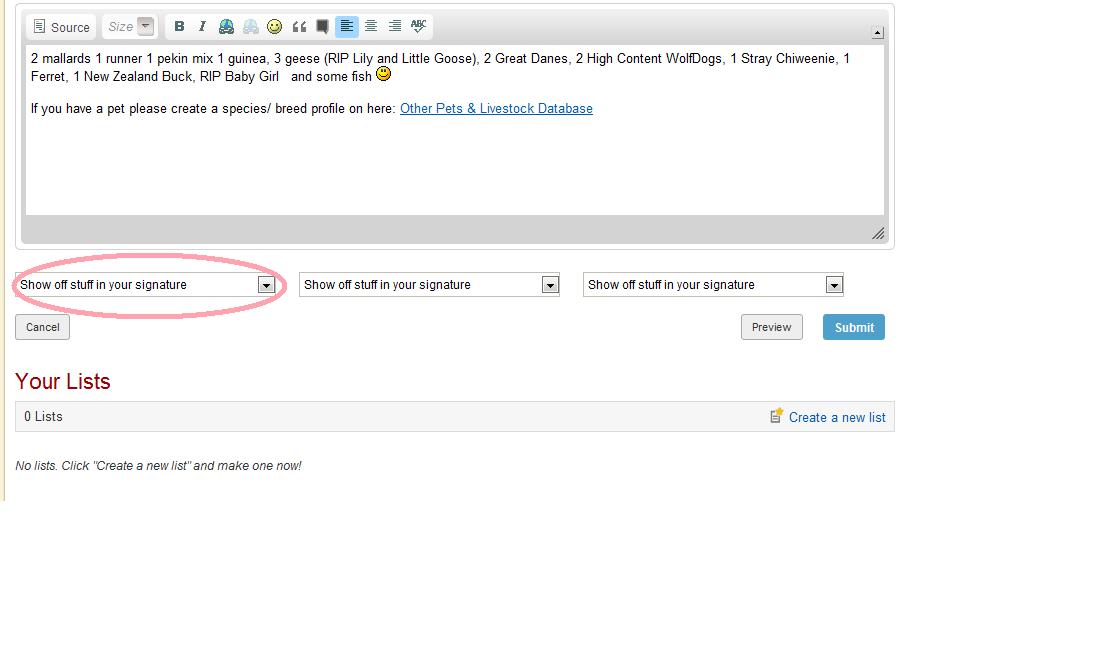Viewport: 1108px width, 657px height.
Task: Click the Preview button
Action: tap(771, 327)
